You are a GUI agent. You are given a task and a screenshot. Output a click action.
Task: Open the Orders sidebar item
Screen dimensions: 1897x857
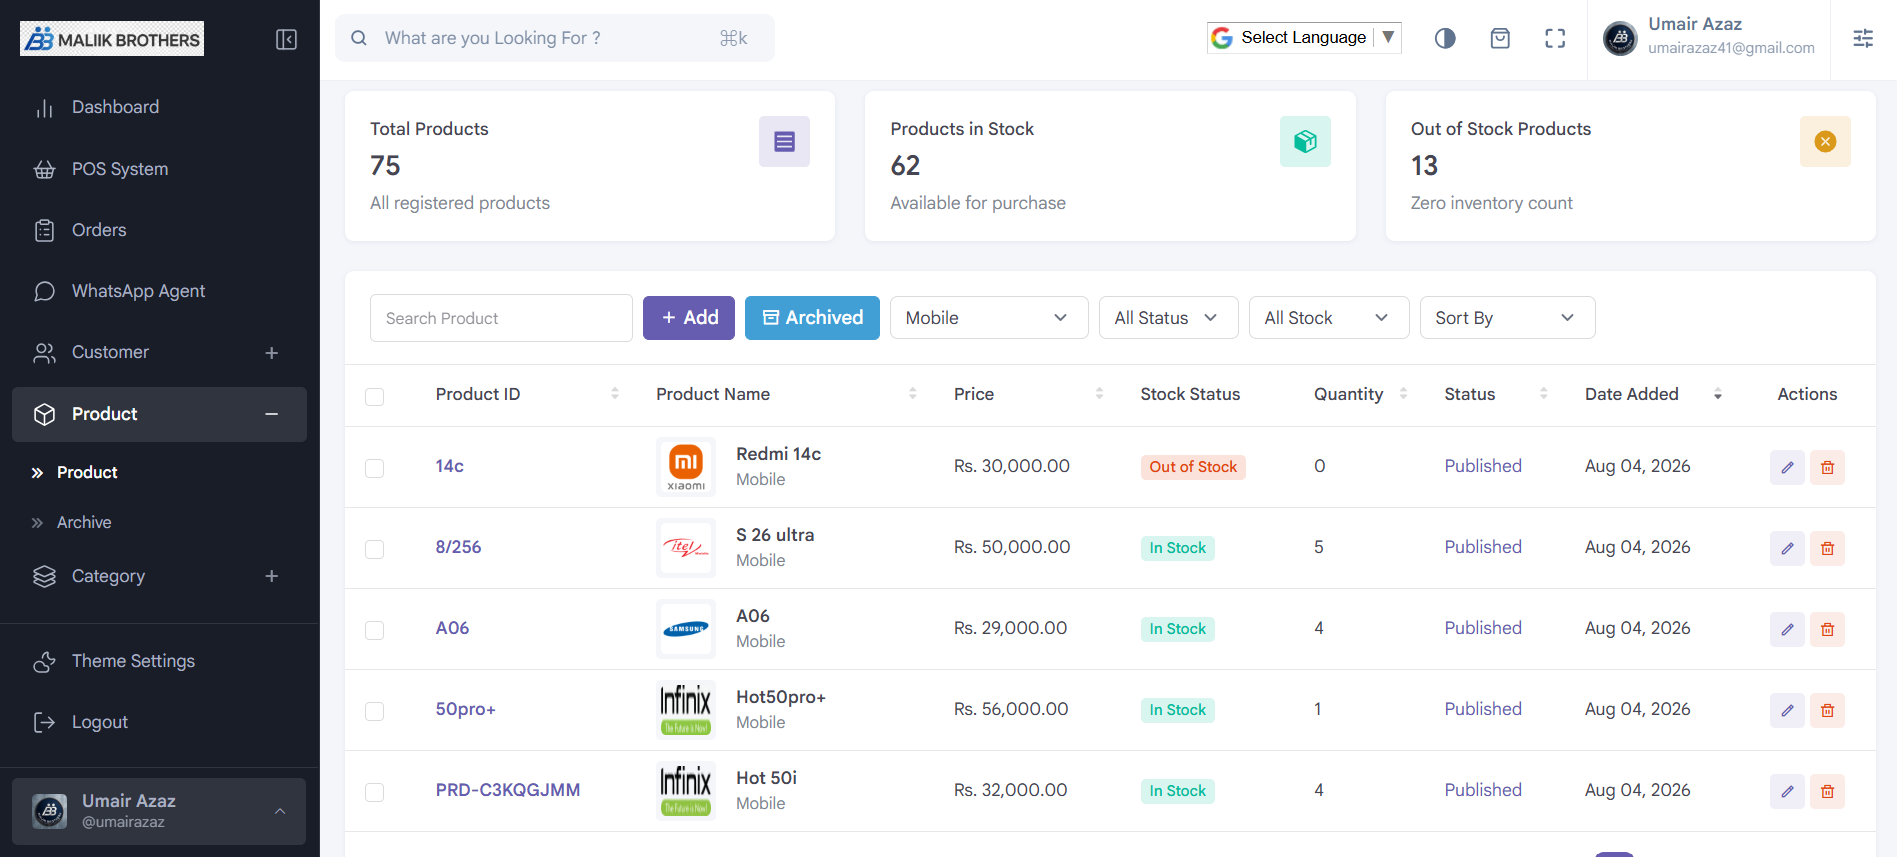[160, 230]
